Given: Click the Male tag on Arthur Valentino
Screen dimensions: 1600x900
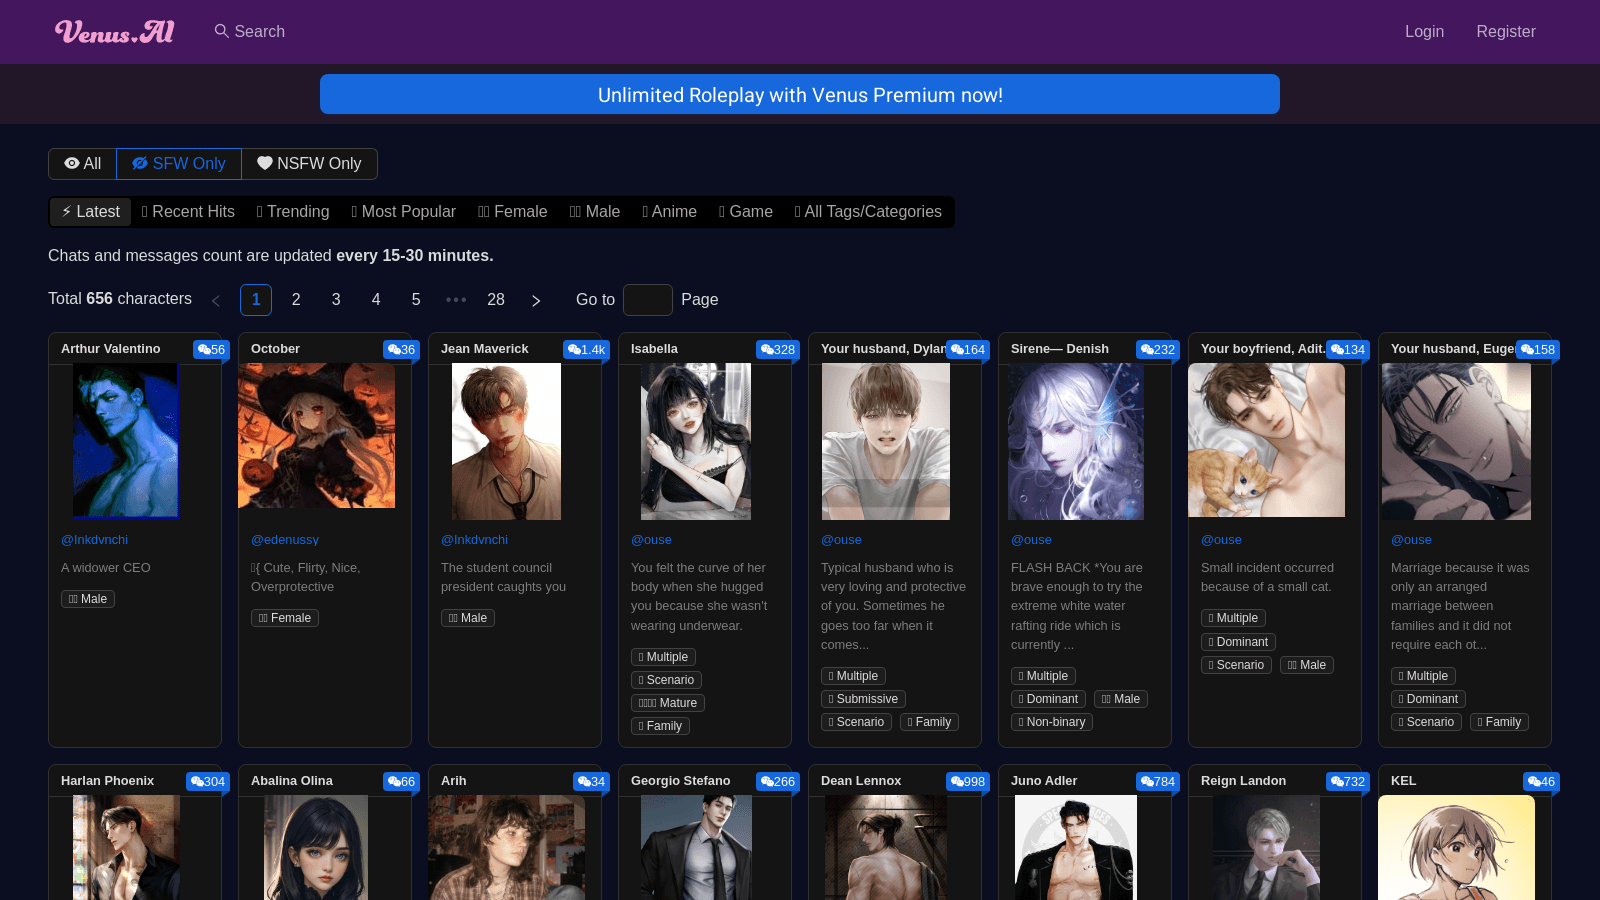Looking at the screenshot, I should [x=88, y=599].
